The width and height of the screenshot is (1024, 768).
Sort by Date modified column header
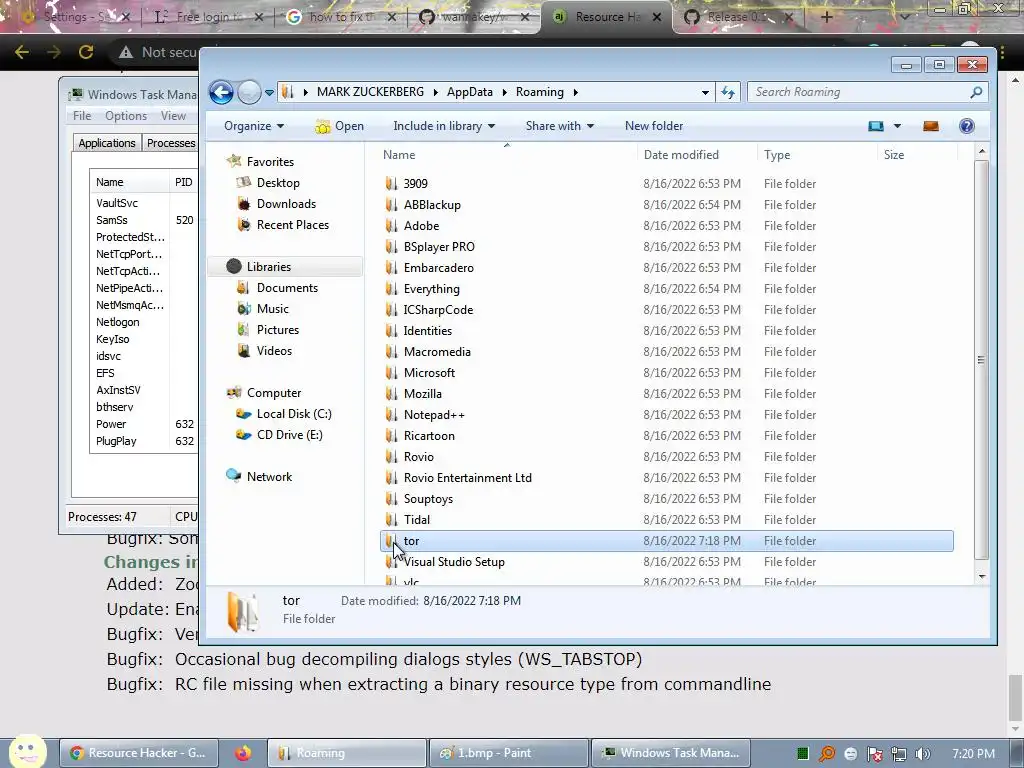[x=681, y=155]
